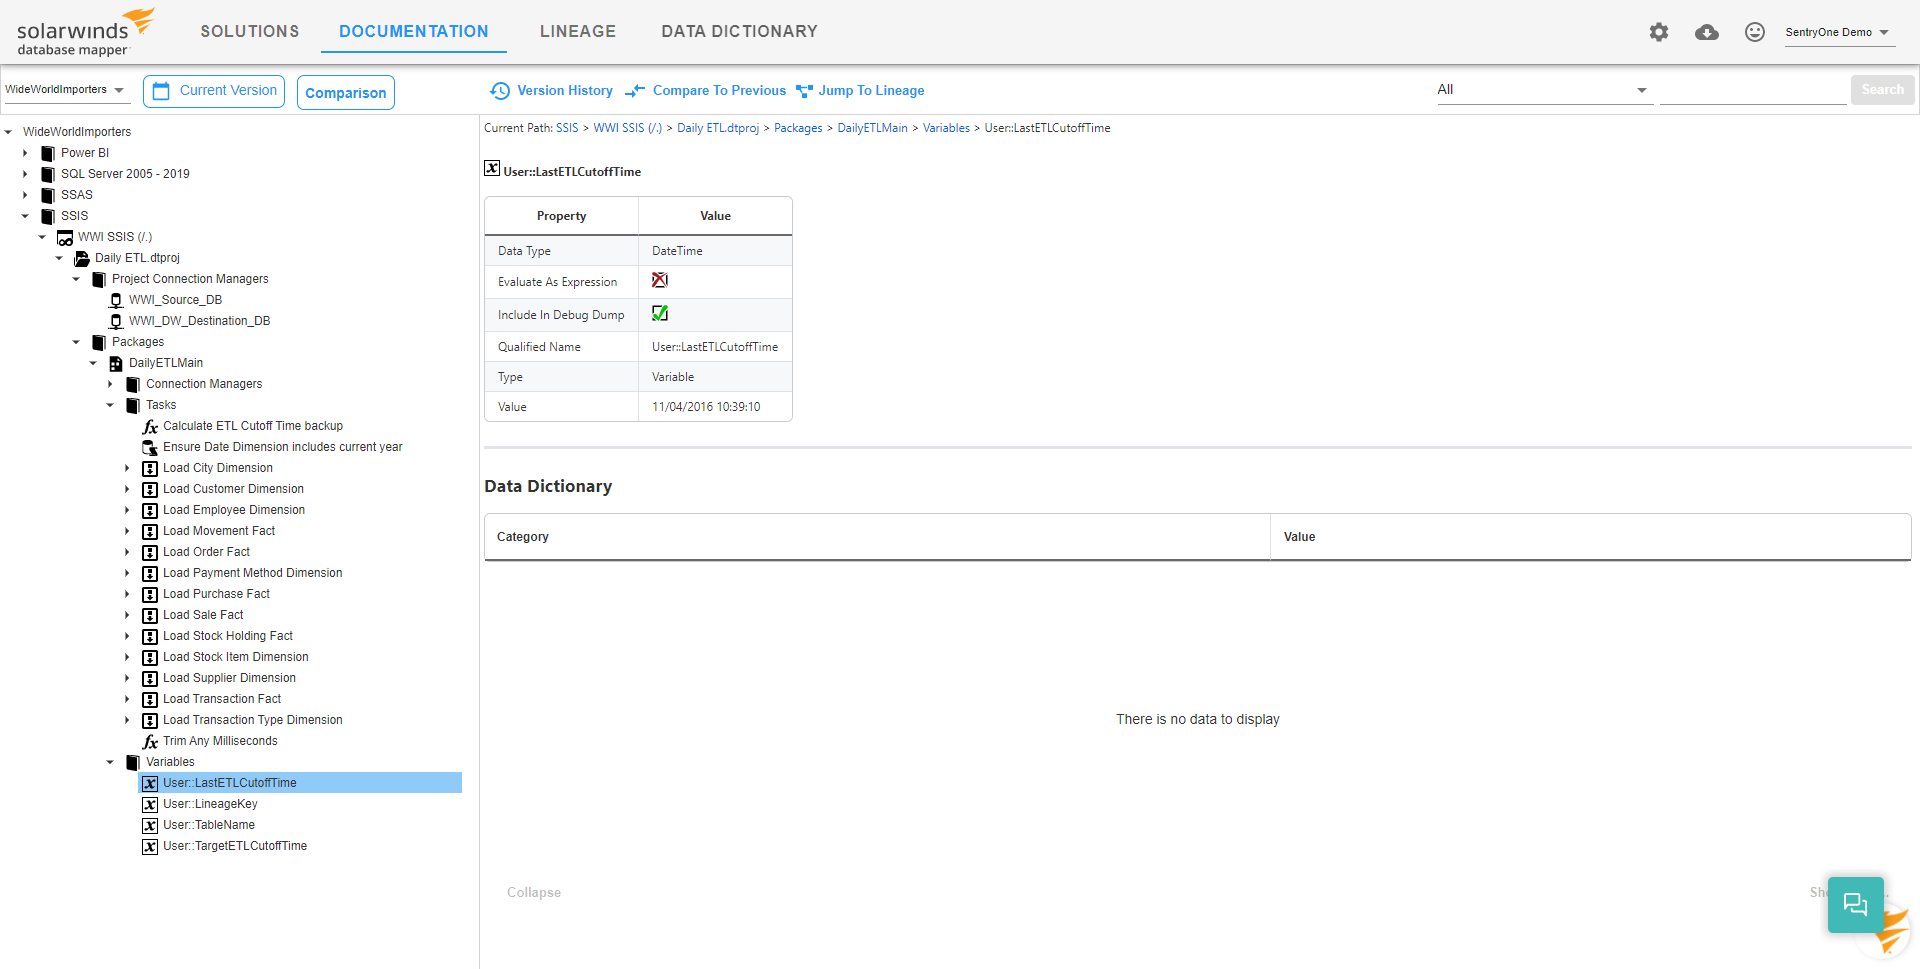The height and width of the screenshot is (969, 1920).
Task: Click the search text input field
Action: coord(1753,90)
